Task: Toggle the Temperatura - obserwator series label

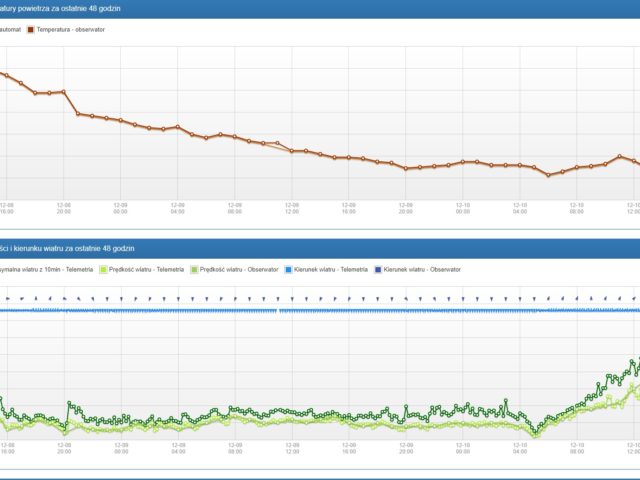Action: (x=72, y=30)
